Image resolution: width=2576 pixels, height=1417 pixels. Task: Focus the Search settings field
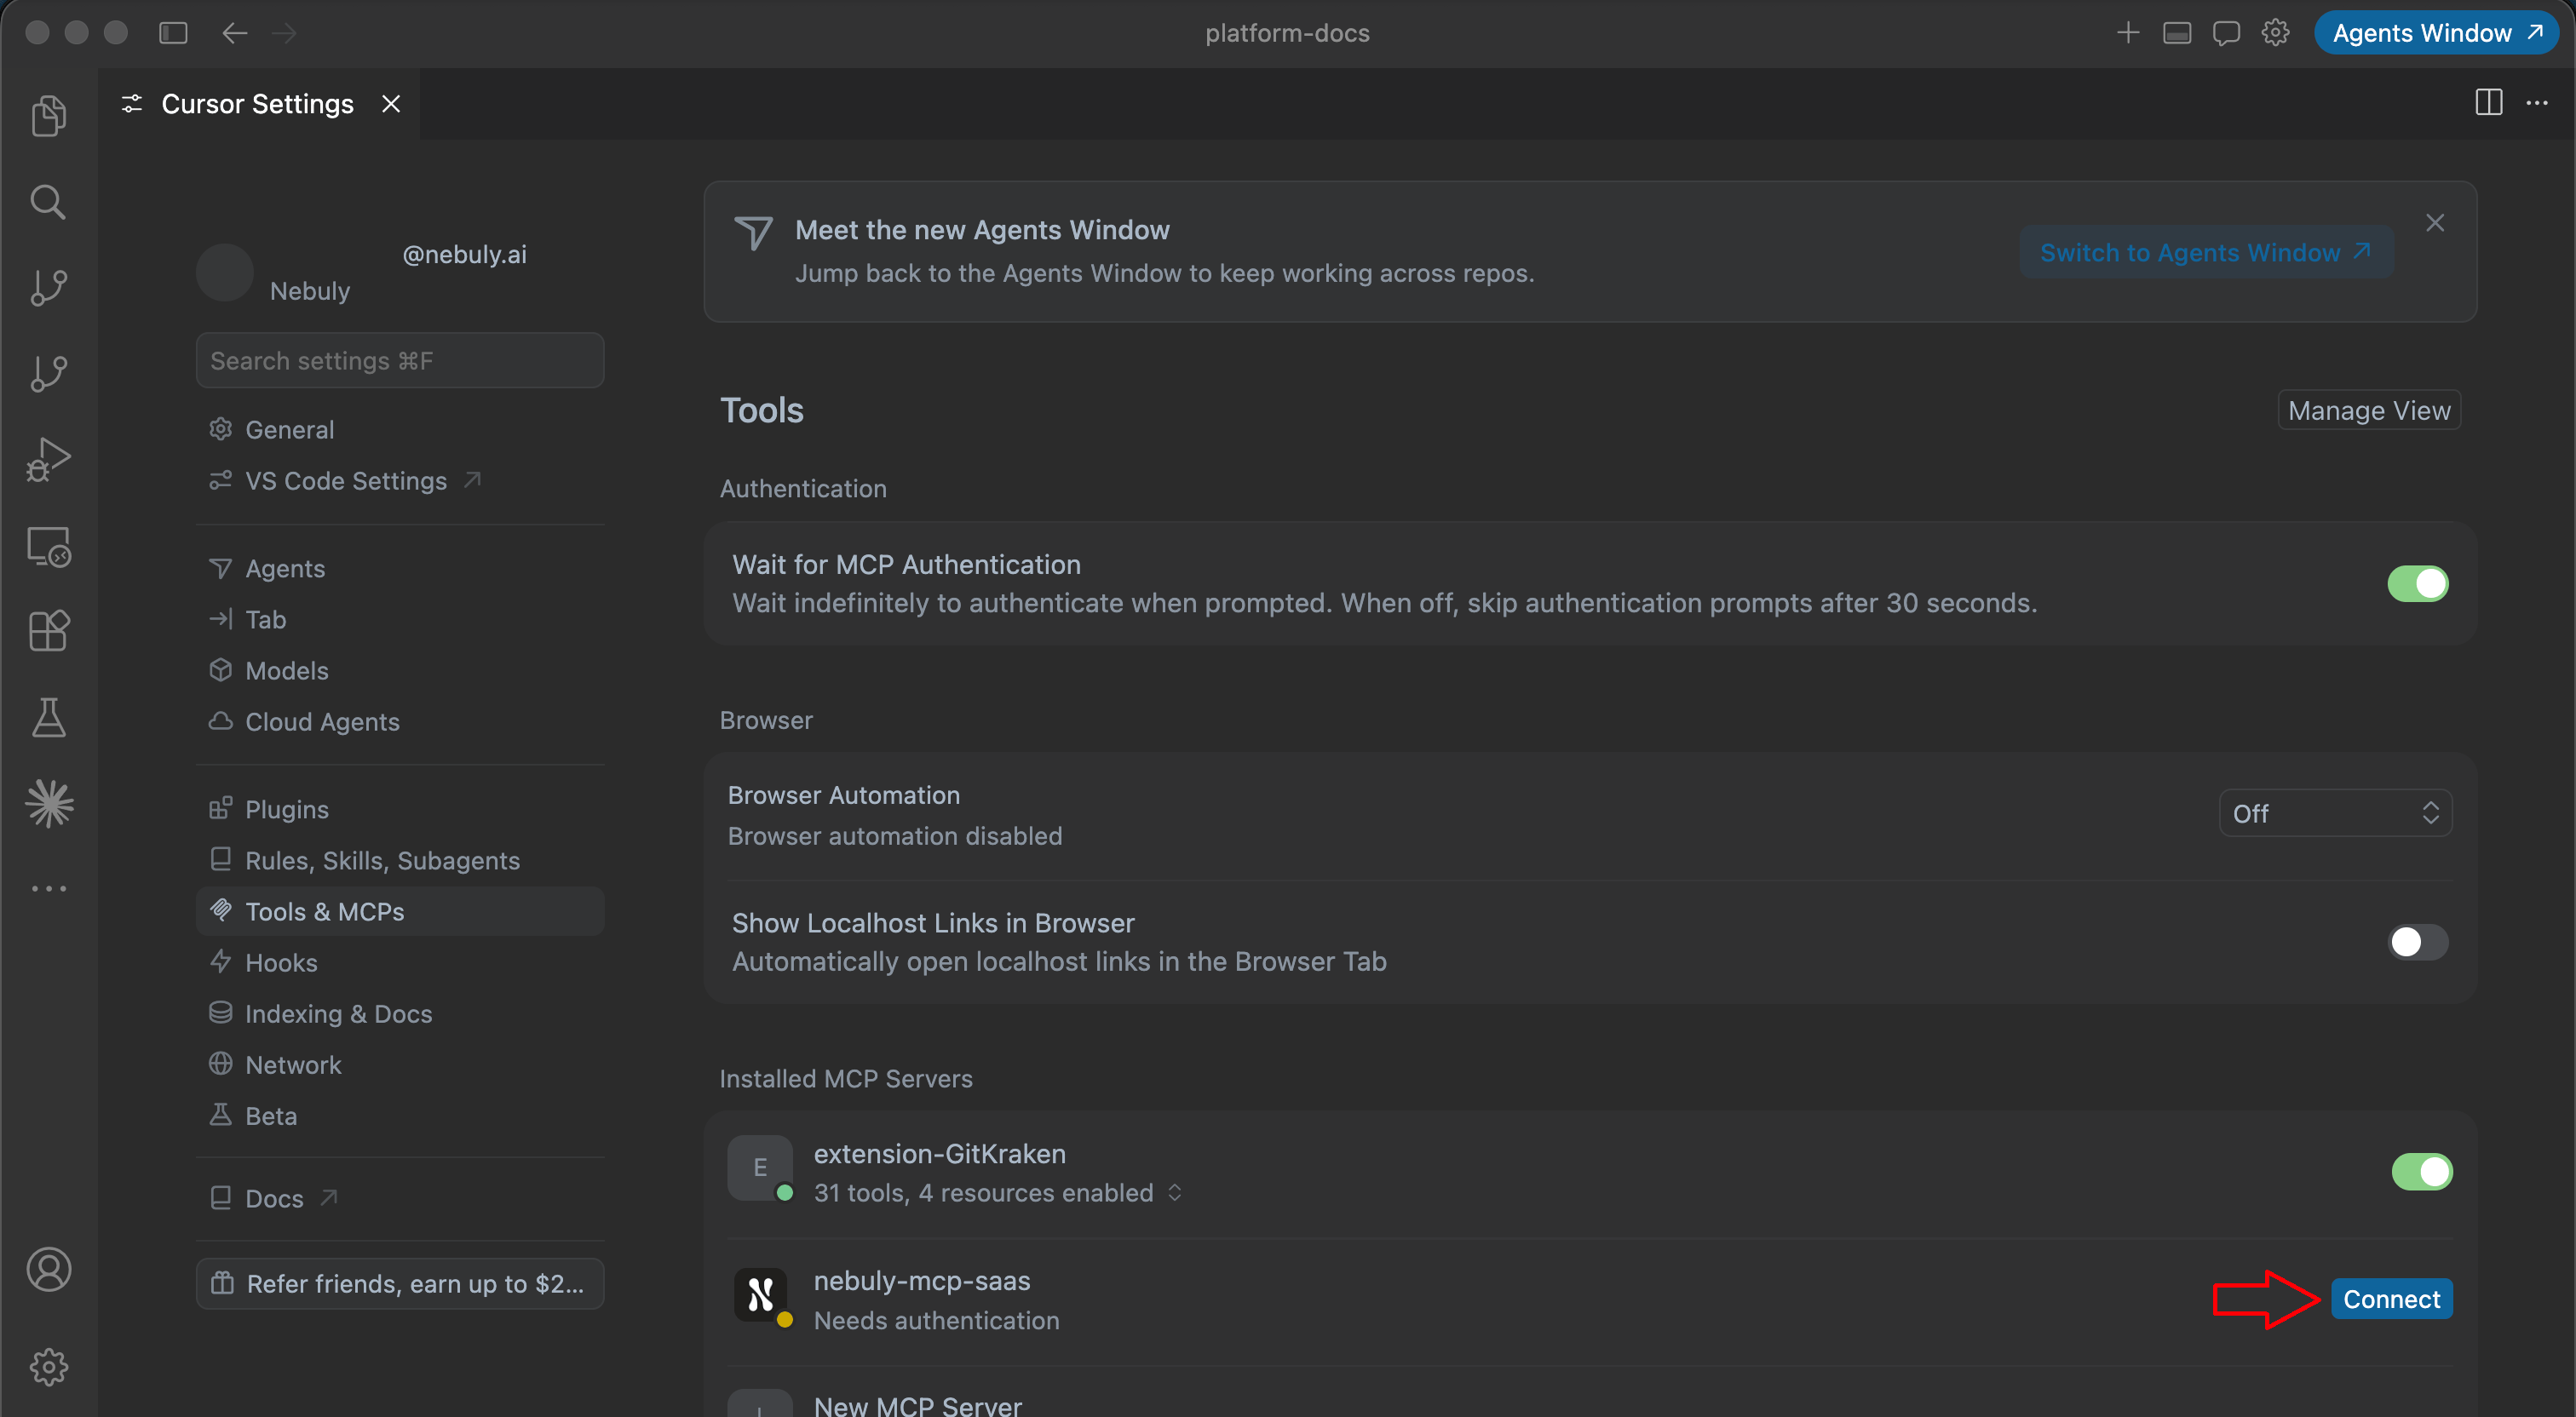click(400, 360)
